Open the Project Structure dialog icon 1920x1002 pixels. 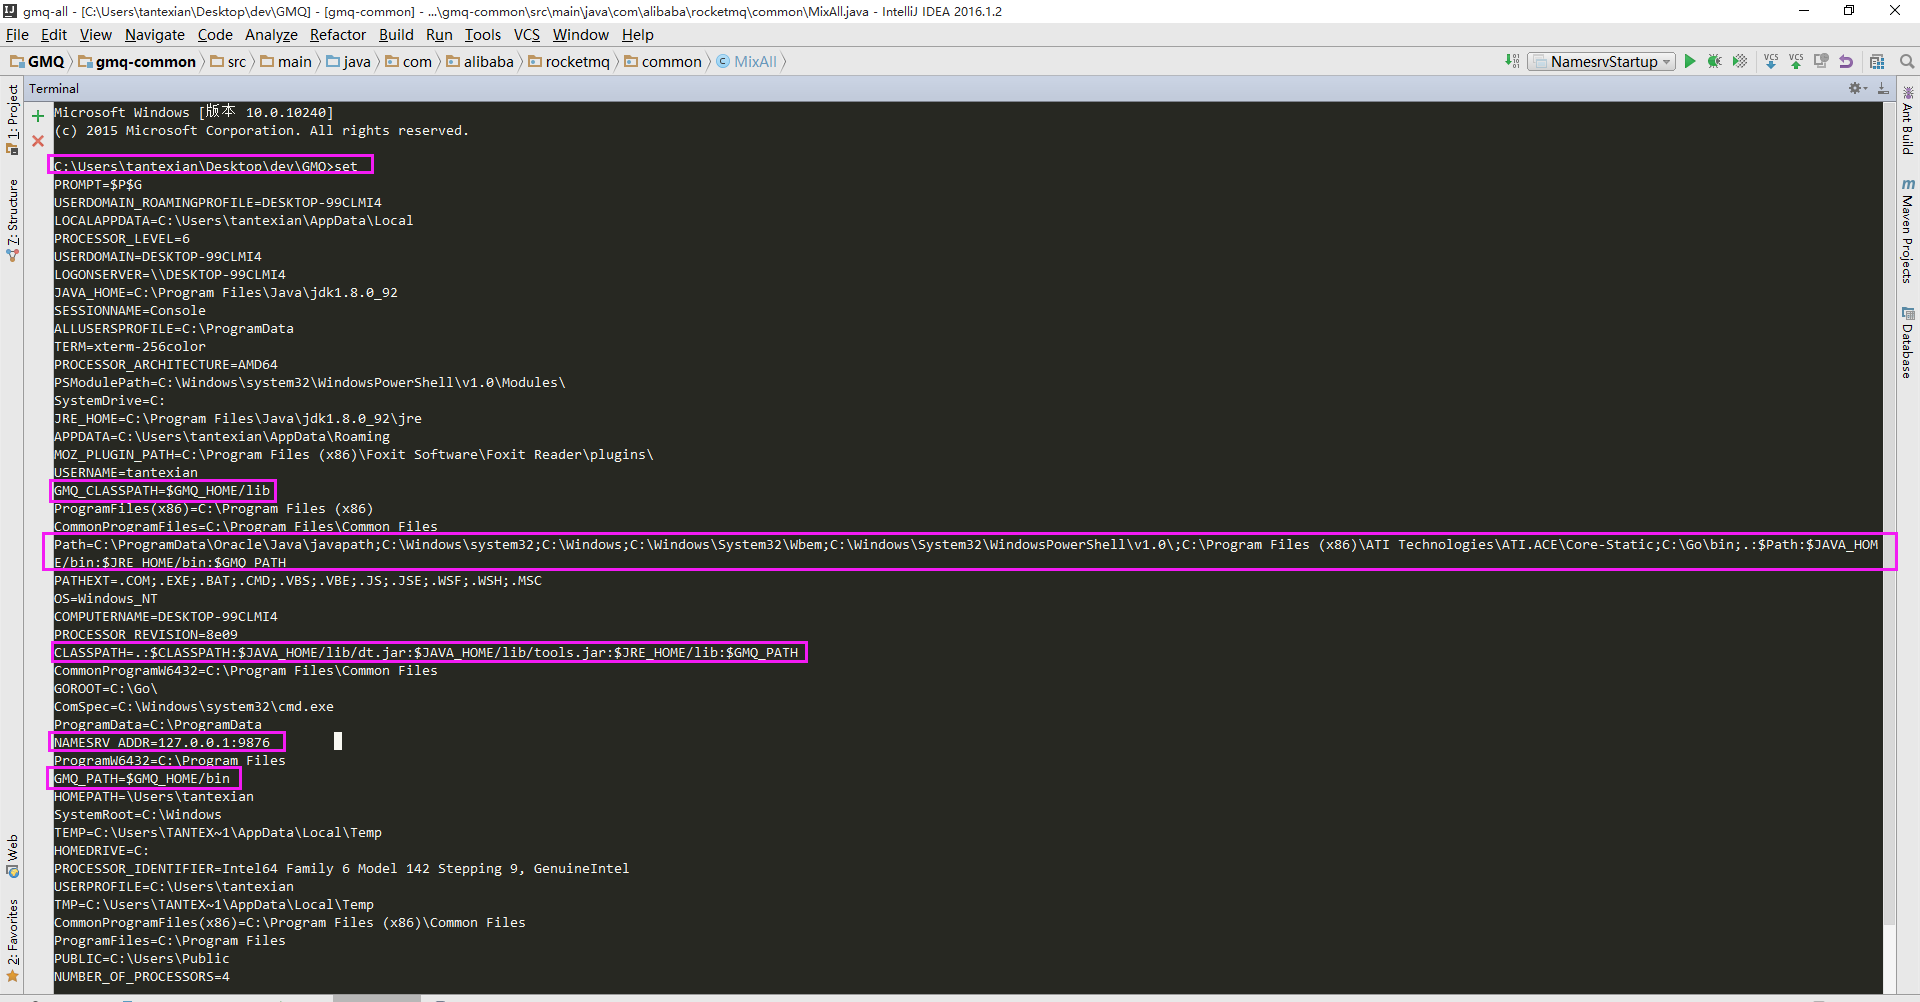[1877, 62]
